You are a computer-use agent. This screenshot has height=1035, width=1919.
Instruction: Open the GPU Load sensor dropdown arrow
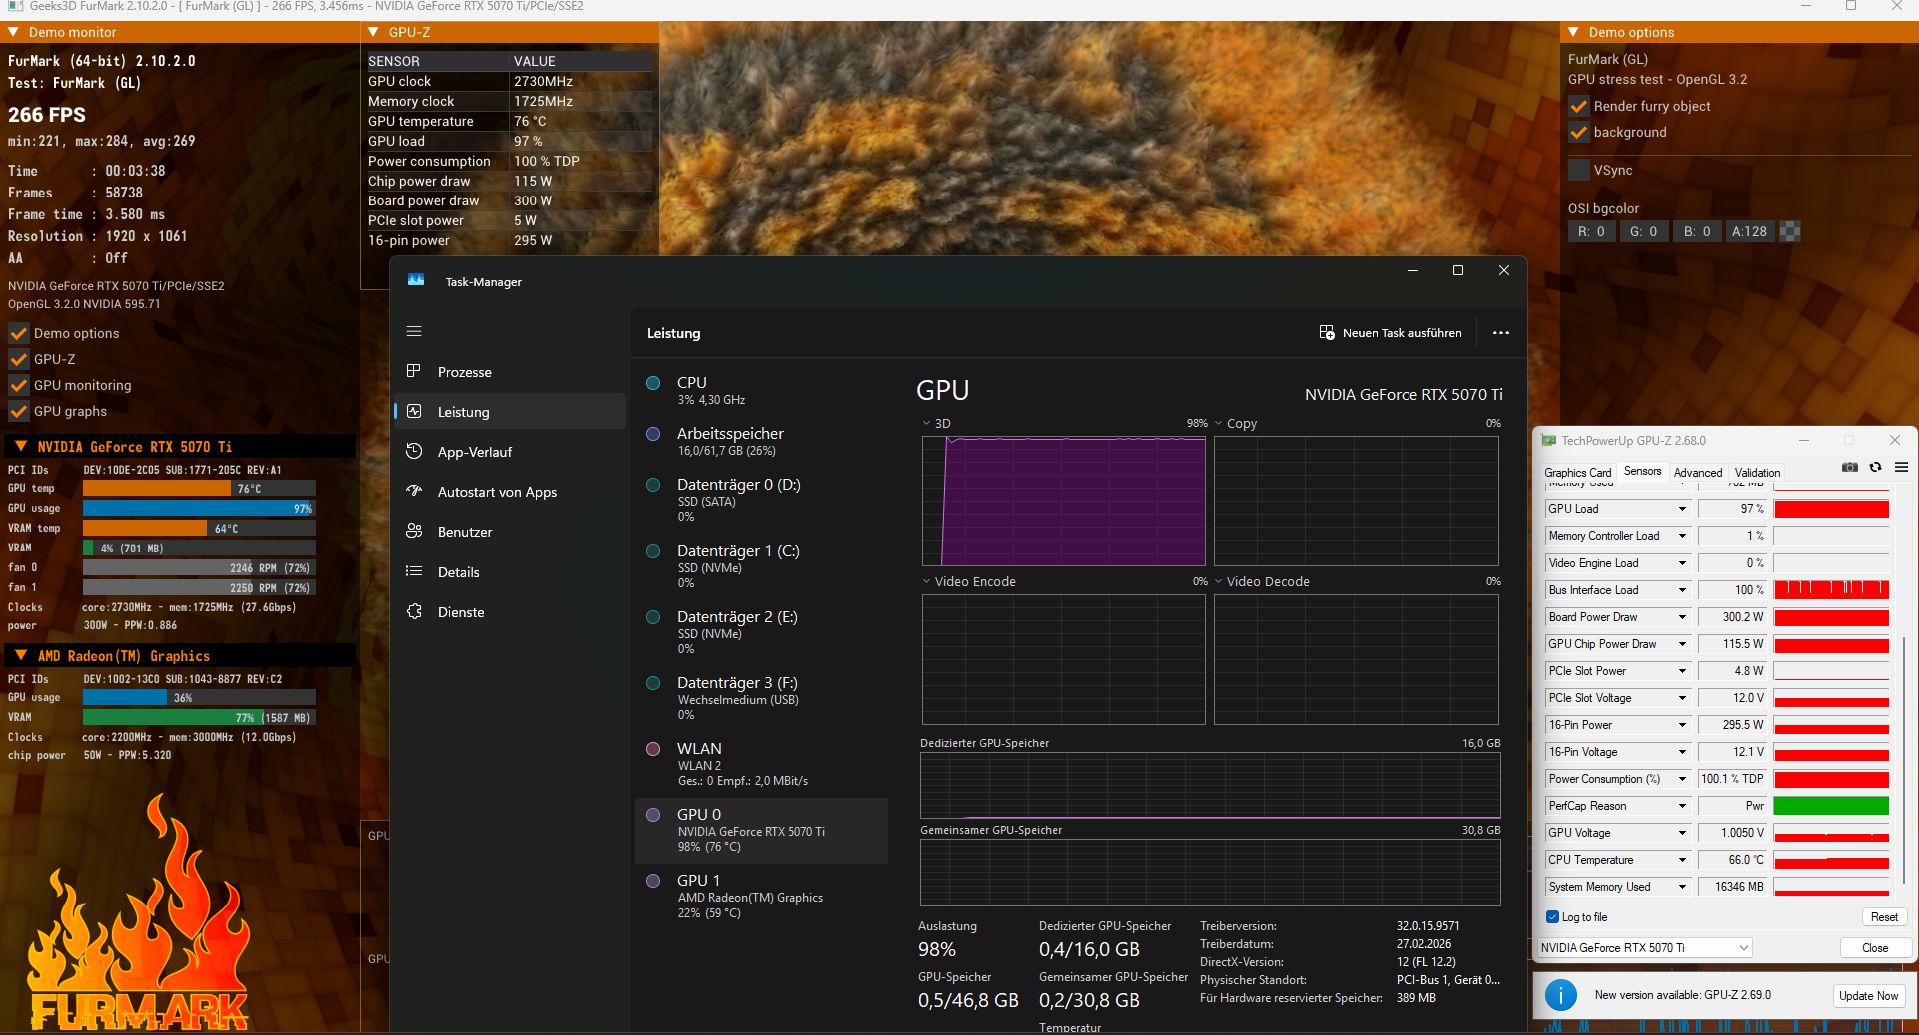point(1682,509)
